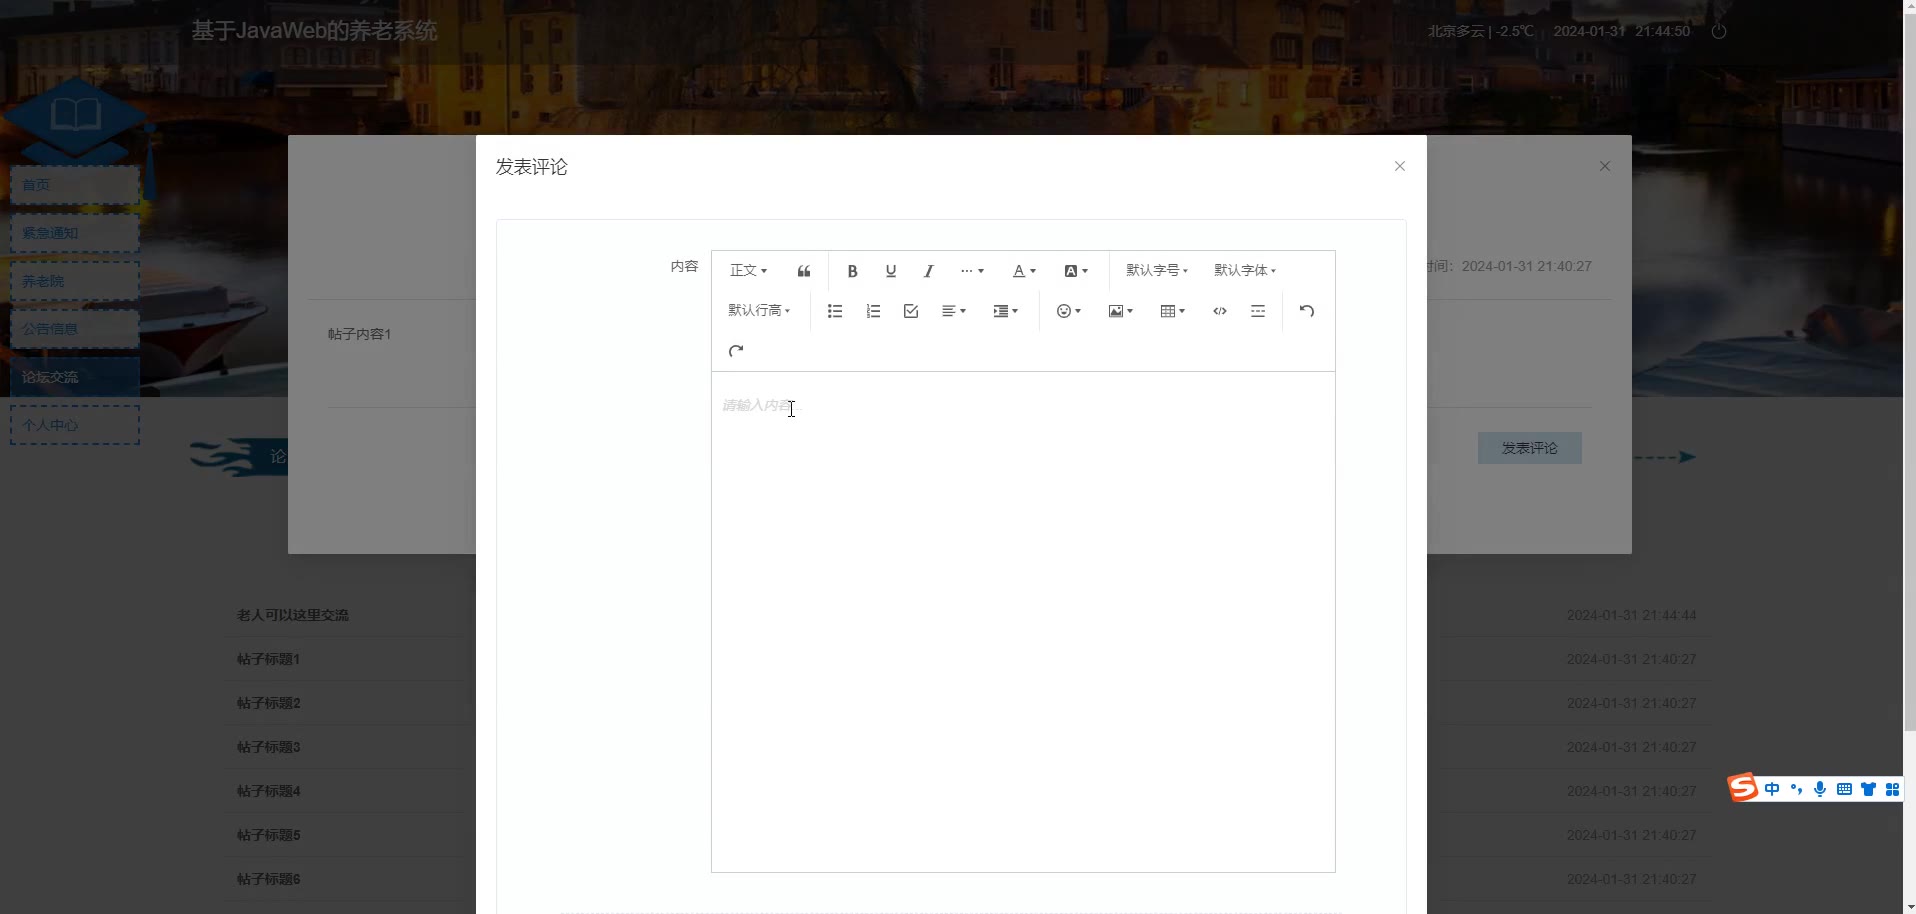Open post 帖子标题2
1916x914 pixels.
(268, 703)
